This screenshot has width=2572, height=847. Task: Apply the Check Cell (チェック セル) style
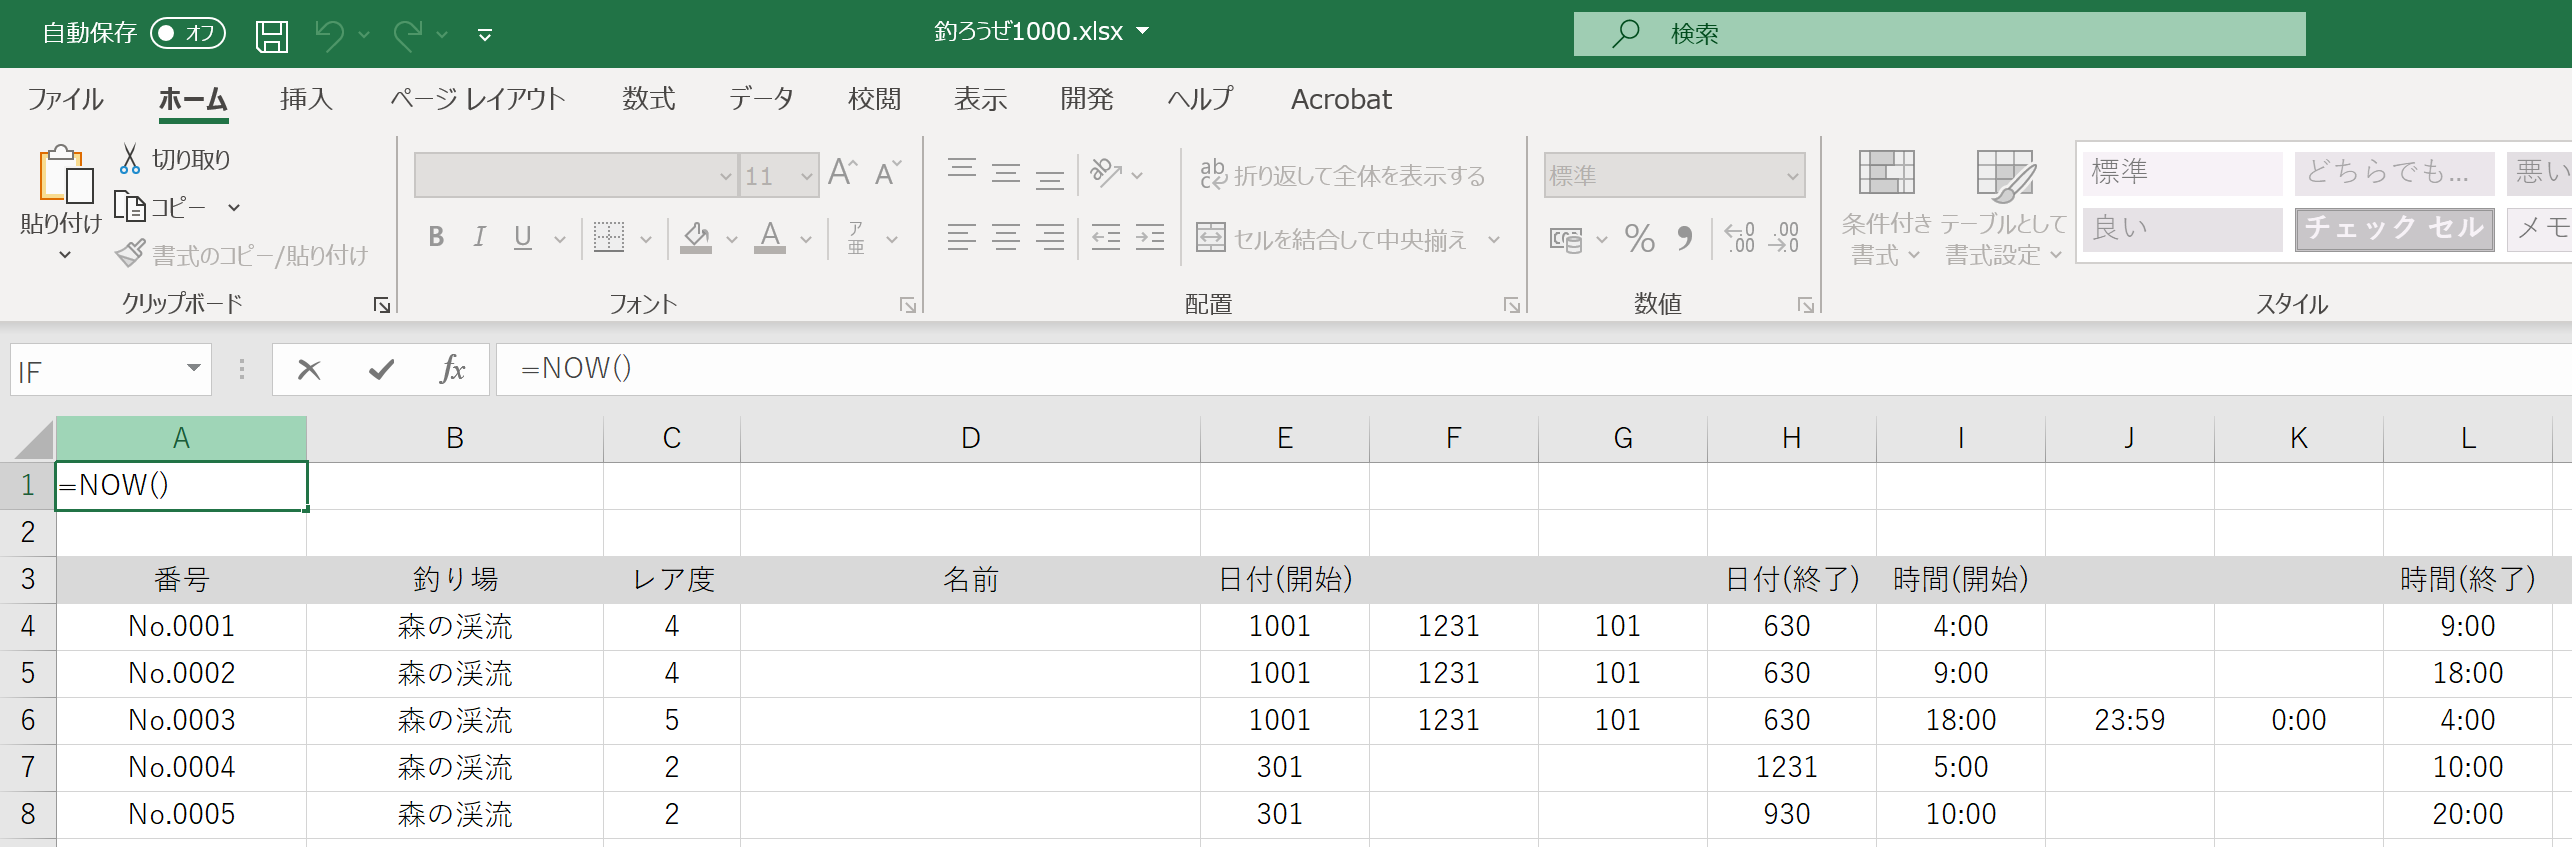click(2394, 228)
